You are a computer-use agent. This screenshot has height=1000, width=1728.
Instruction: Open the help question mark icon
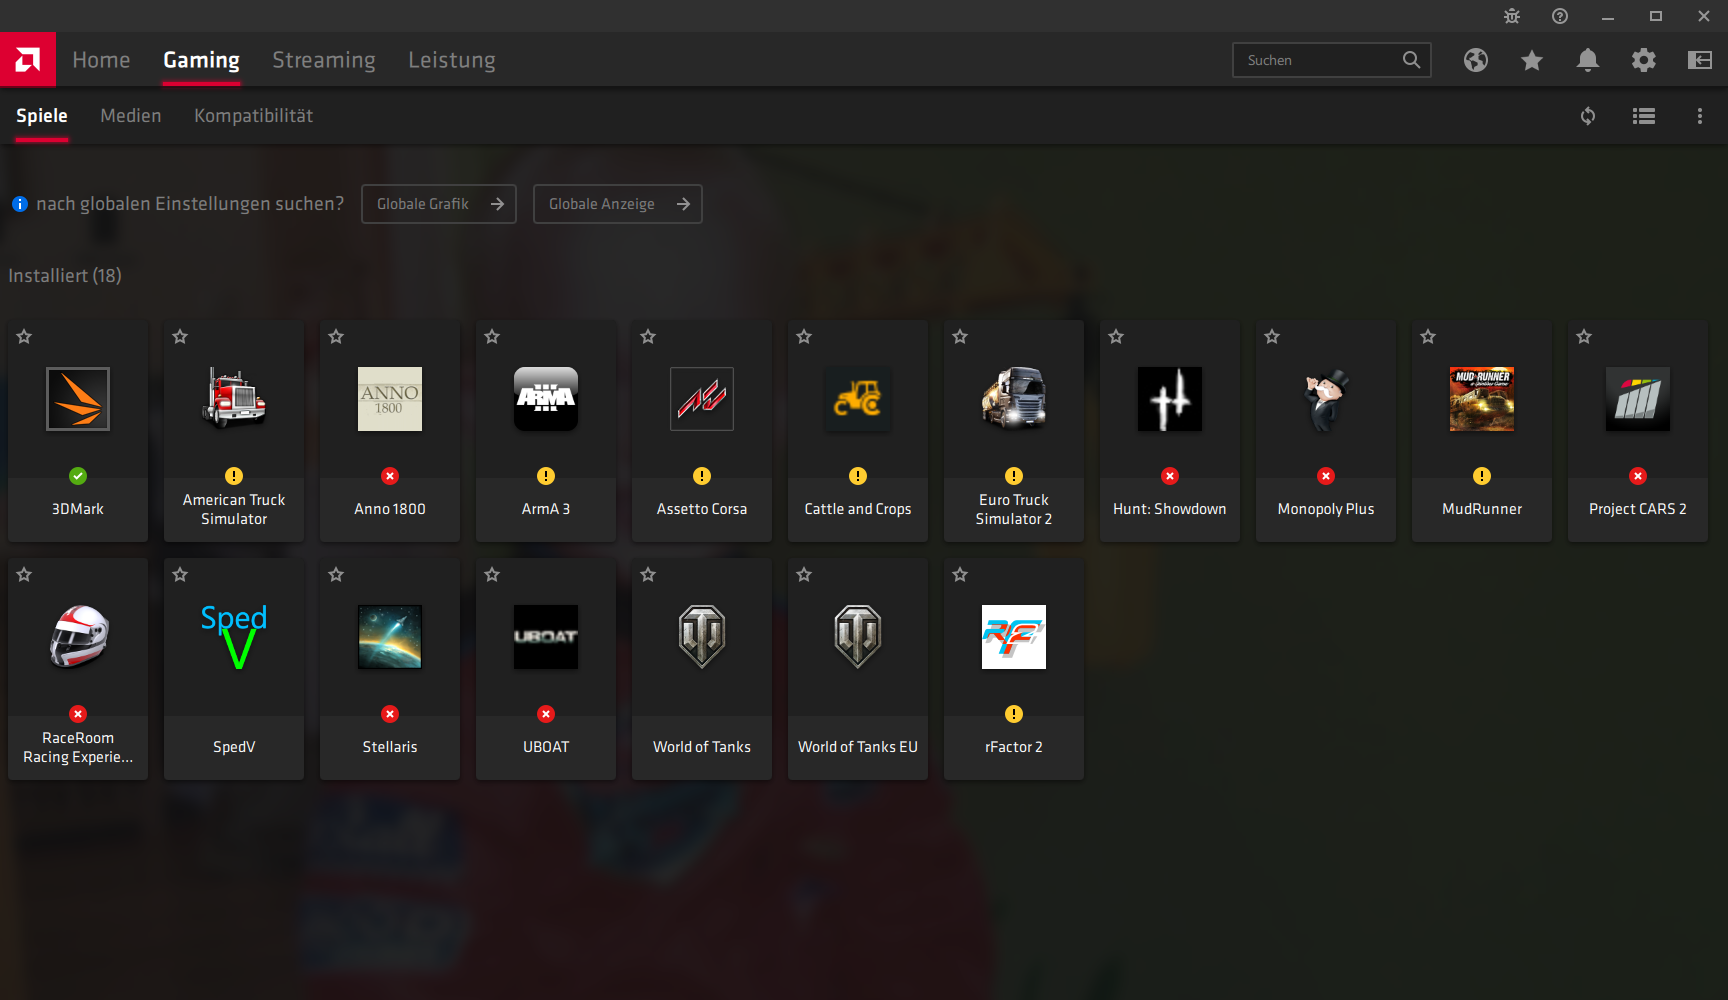(x=1560, y=16)
